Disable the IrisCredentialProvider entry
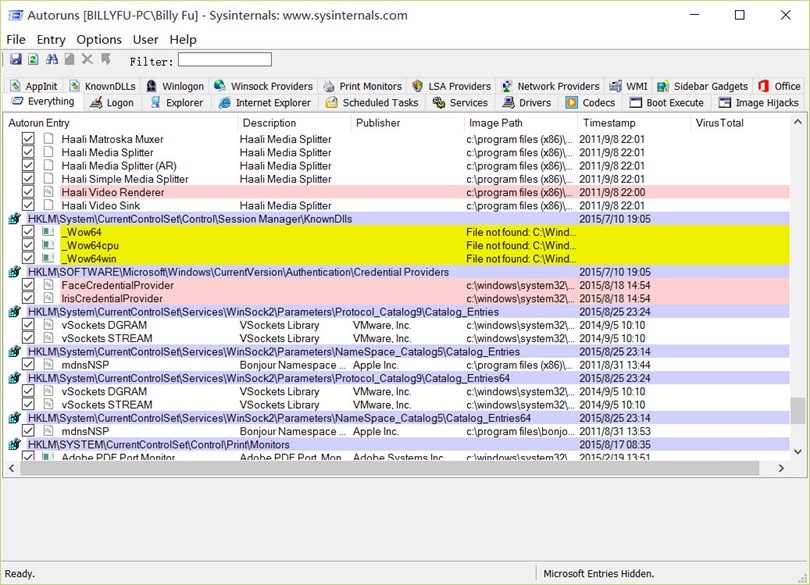This screenshot has height=585, width=810. [x=28, y=298]
